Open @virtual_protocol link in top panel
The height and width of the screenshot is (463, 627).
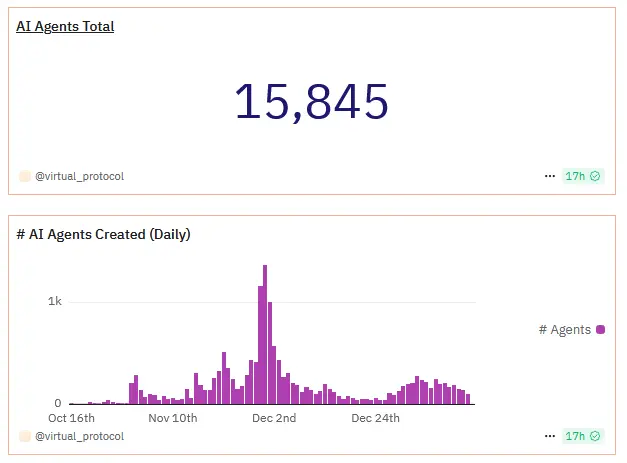[80, 176]
